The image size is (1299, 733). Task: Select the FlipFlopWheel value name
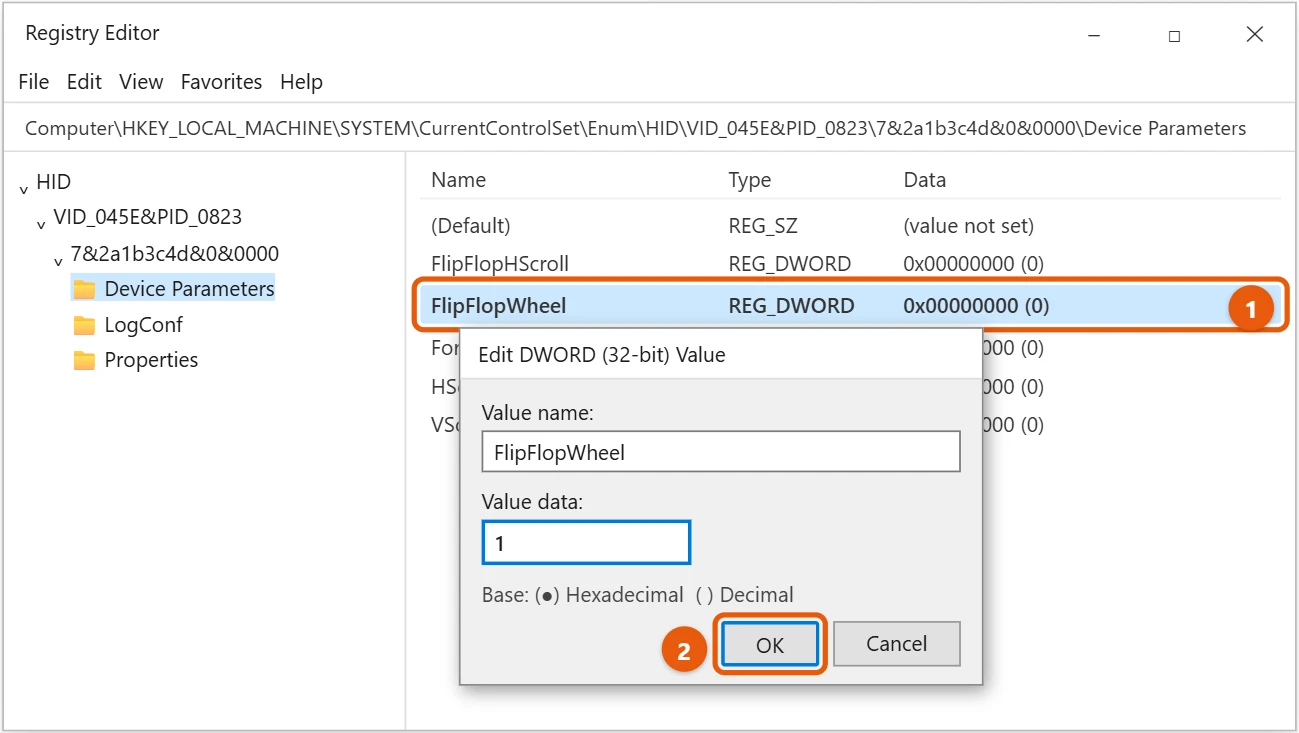pyautogui.click(x=498, y=306)
